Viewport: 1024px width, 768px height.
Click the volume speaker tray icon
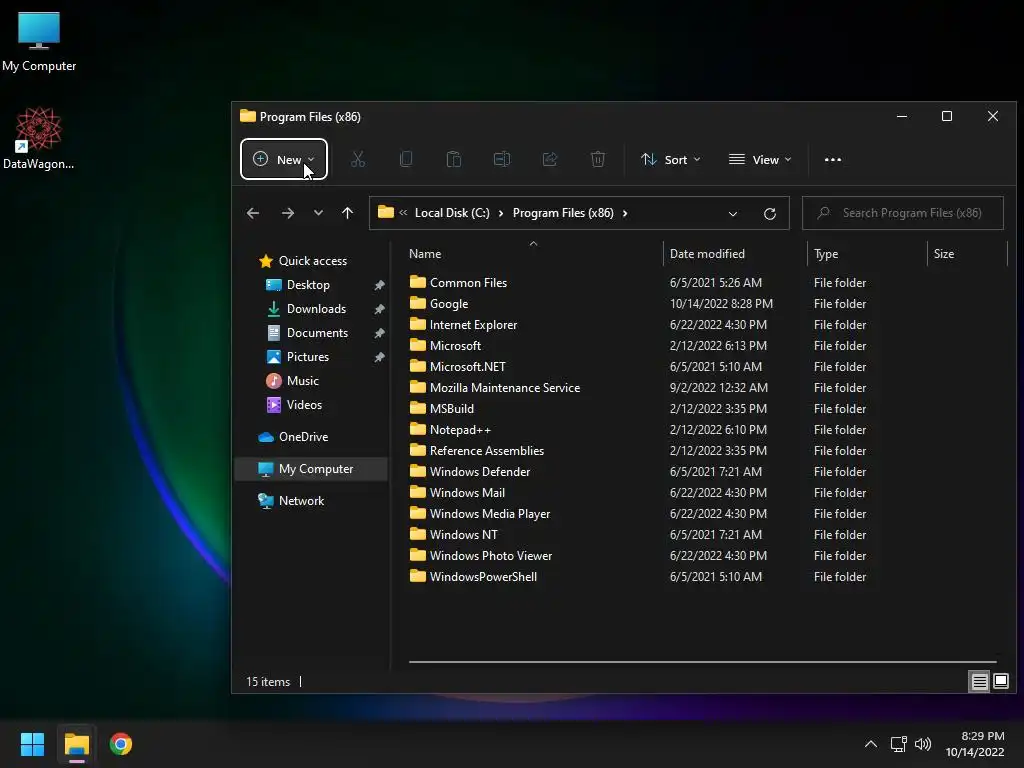(923, 744)
